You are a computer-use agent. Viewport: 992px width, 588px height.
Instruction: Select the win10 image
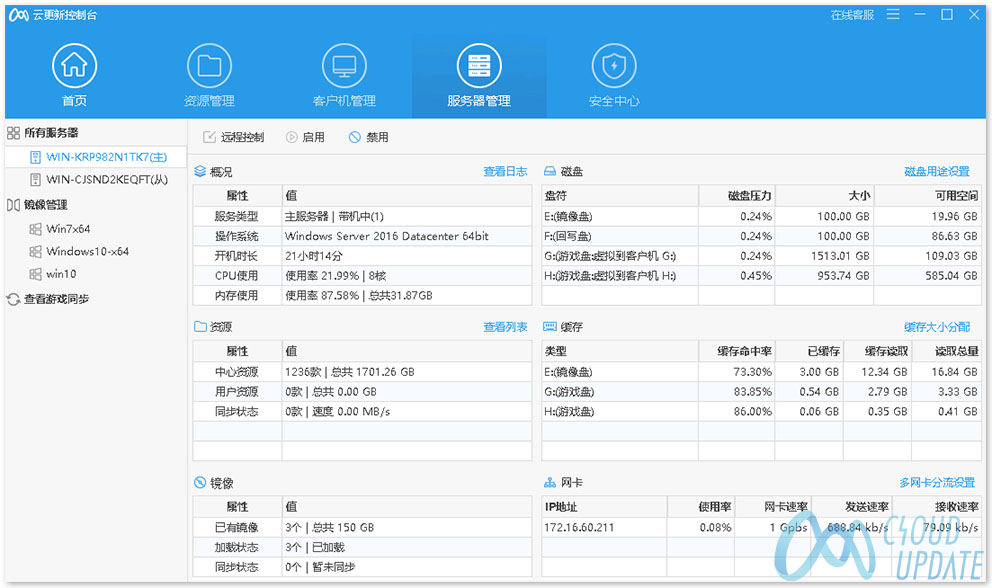[x=61, y=274]
